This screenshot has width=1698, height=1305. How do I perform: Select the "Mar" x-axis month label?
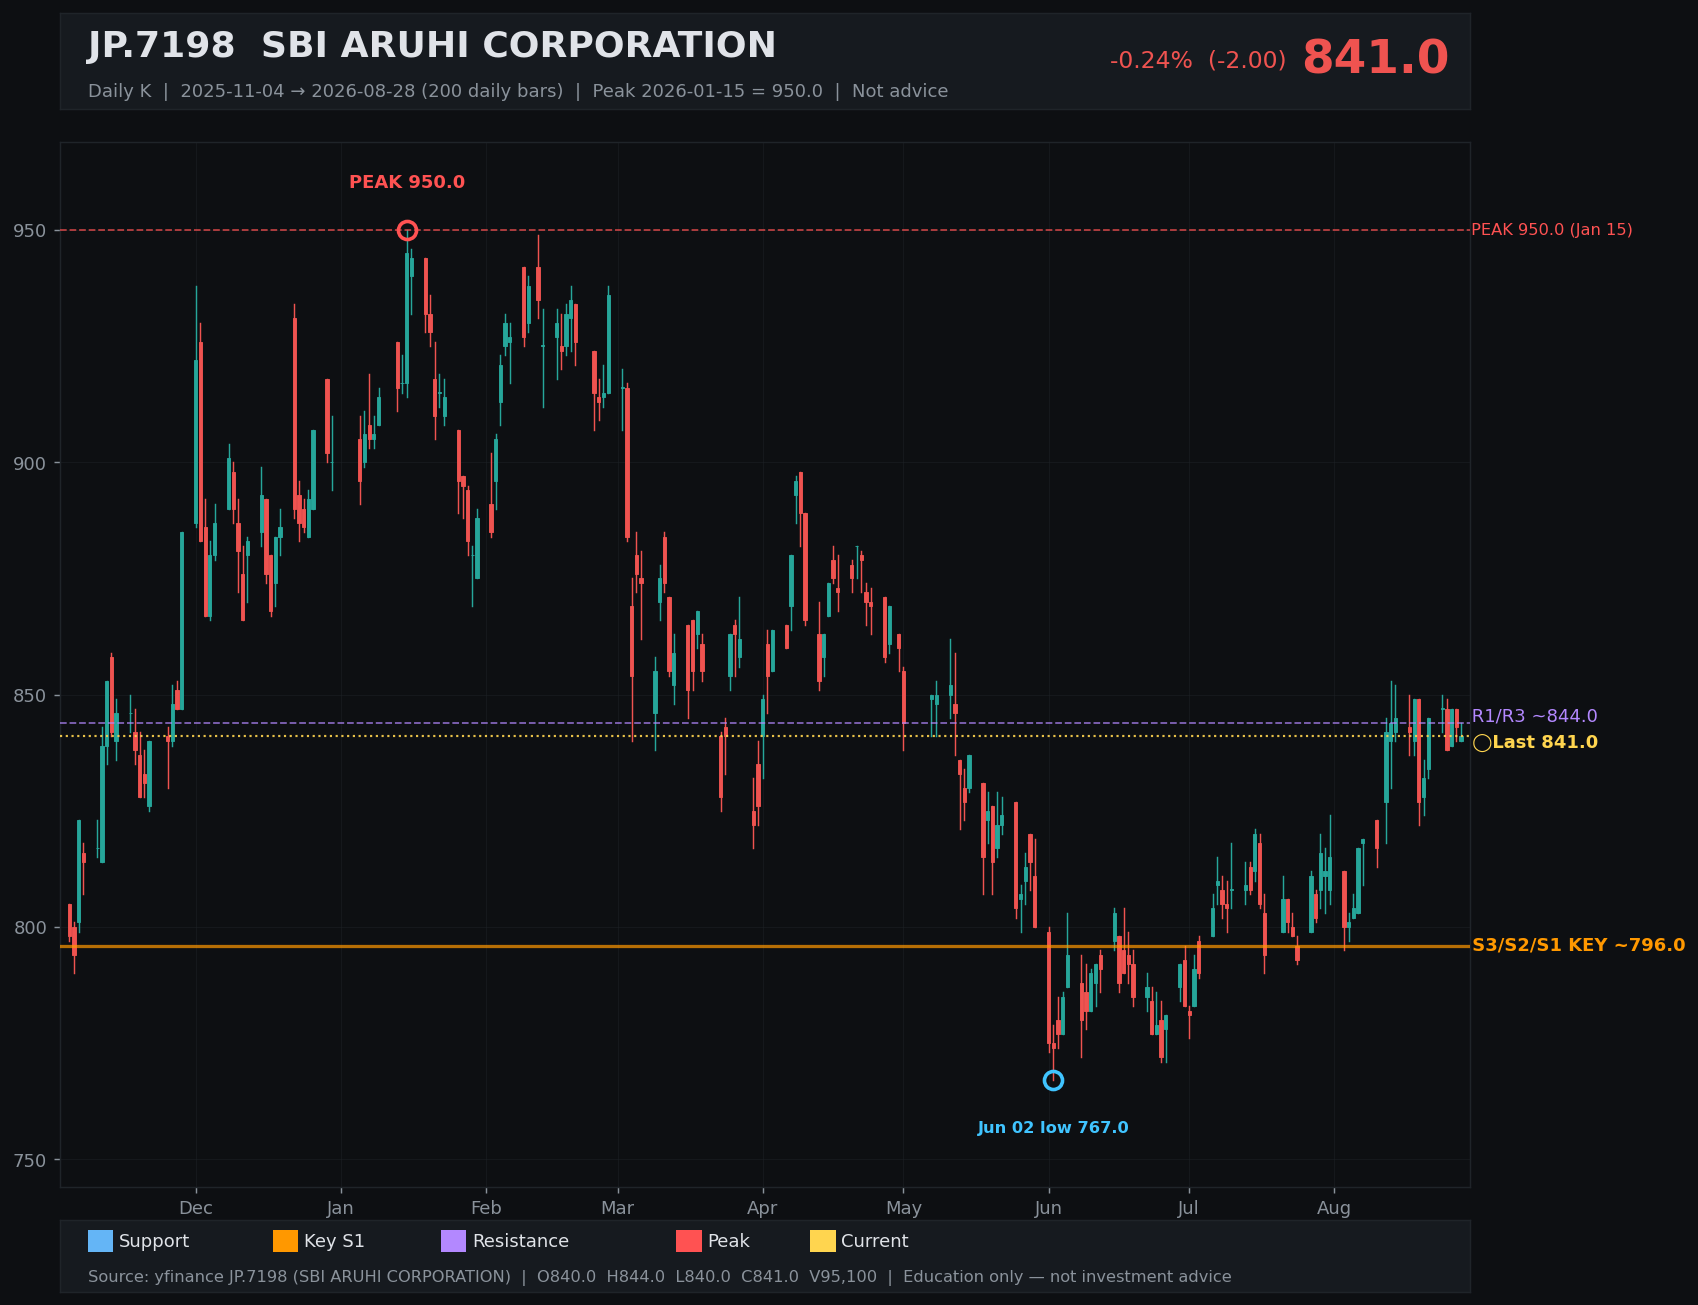click(x=618, y=1208)
